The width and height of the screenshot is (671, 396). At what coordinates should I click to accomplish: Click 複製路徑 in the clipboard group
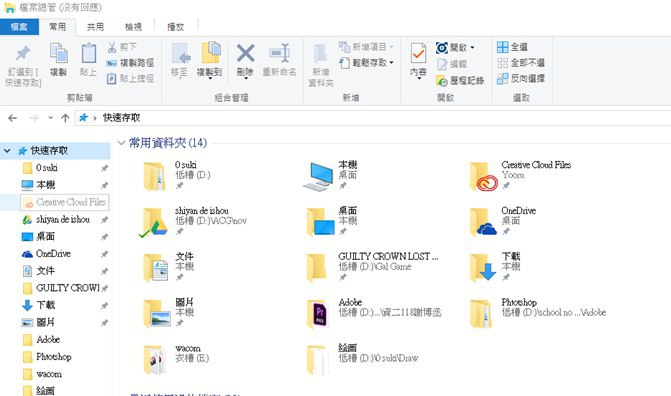click(x=130, y=63)
